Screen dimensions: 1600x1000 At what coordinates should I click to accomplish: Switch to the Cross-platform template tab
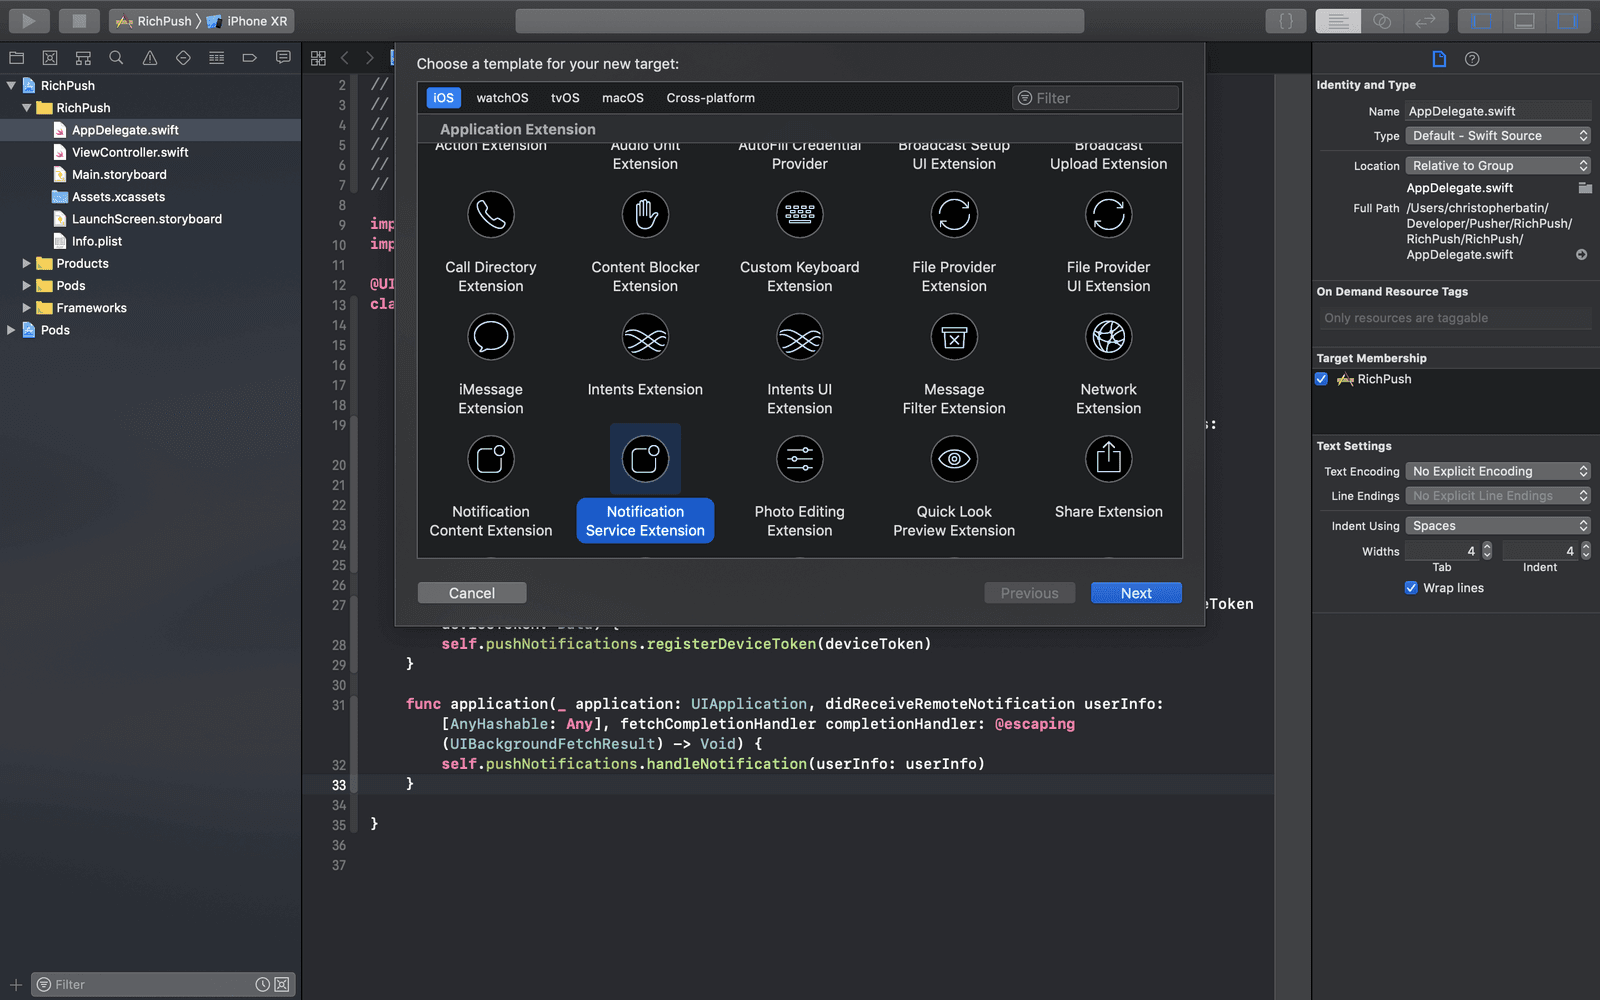pyautogui.click(x=710, y=97)
